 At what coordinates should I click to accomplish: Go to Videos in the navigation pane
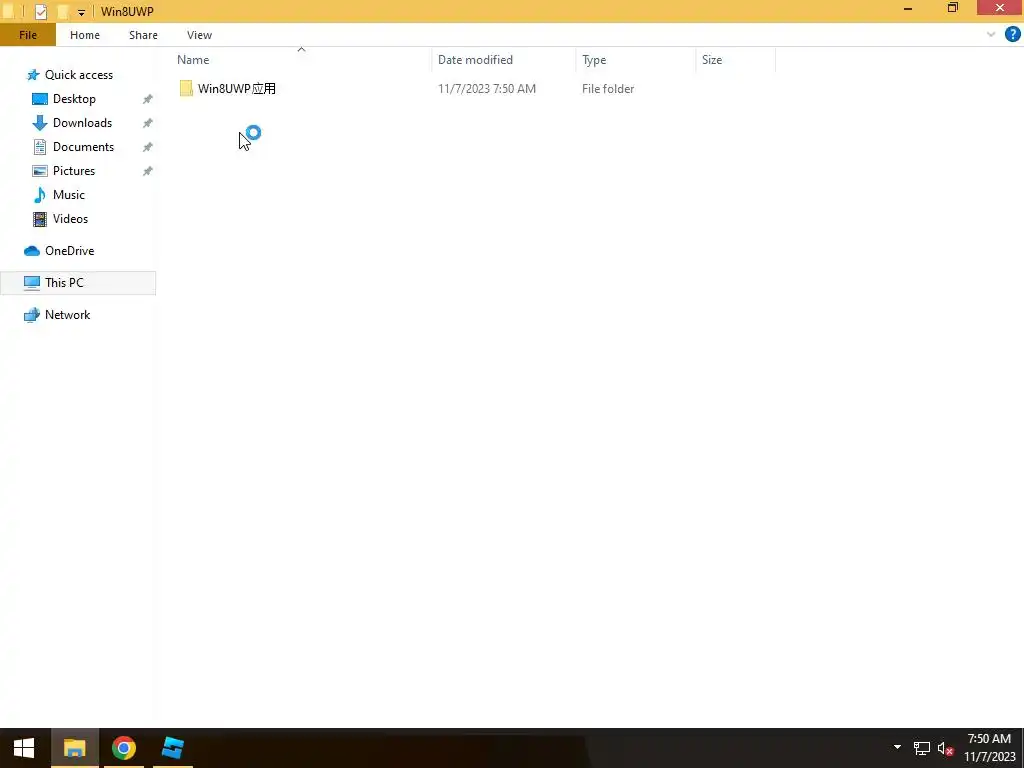click(70, 219)
